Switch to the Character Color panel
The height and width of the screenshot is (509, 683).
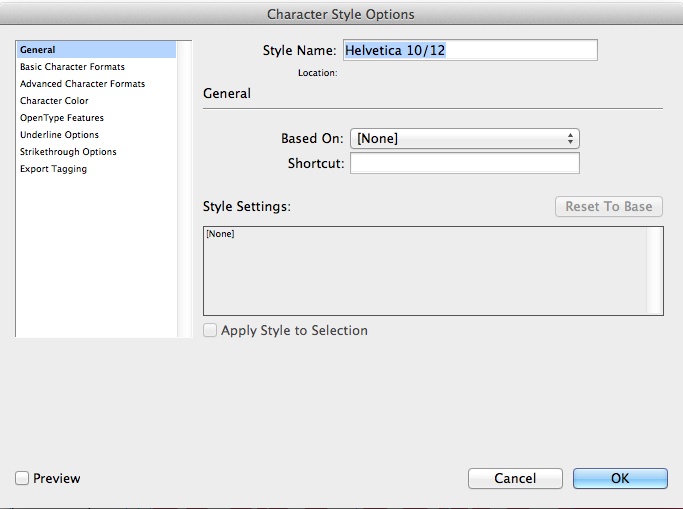tap(54, 101)
